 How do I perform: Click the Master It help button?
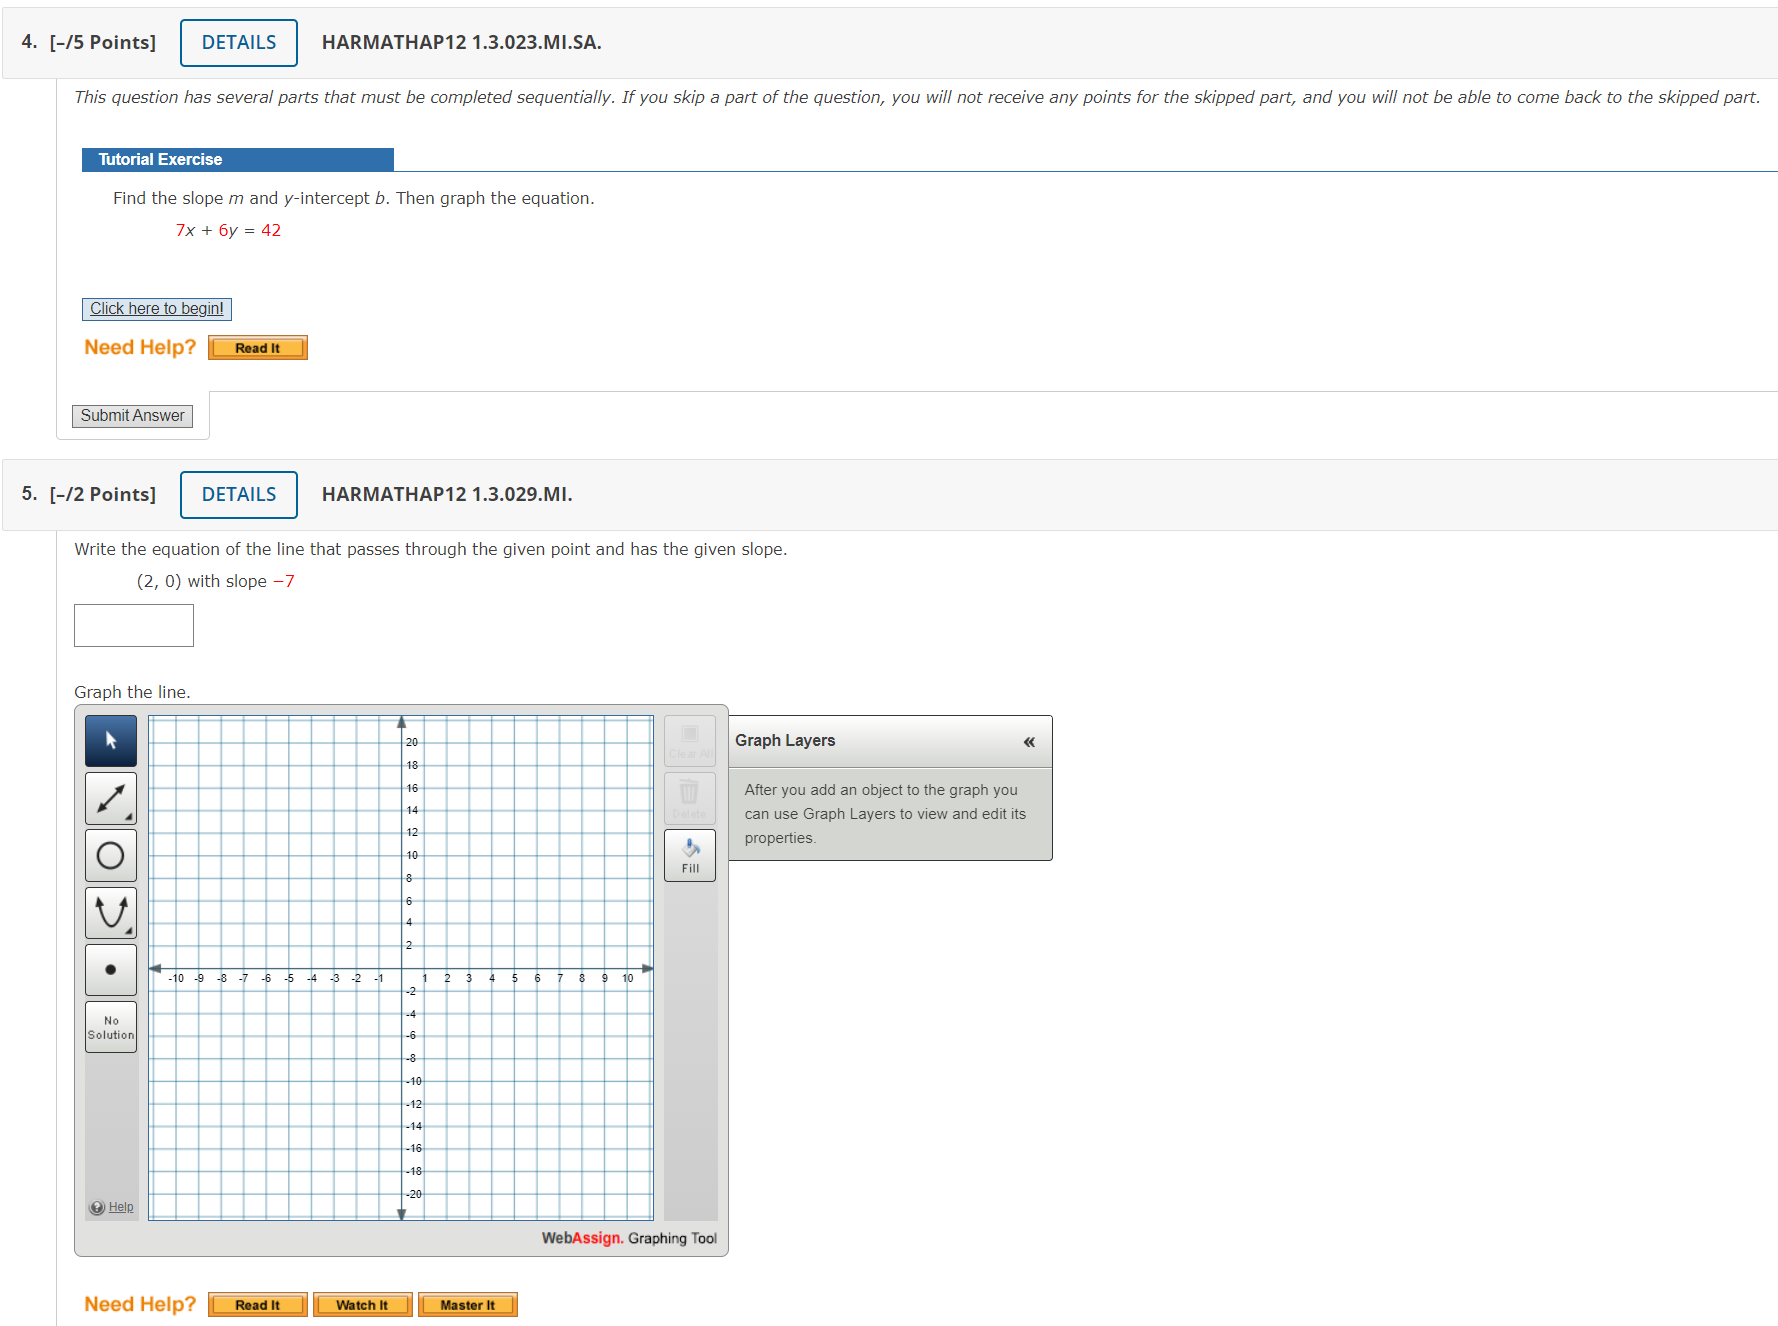point(467,1304)
